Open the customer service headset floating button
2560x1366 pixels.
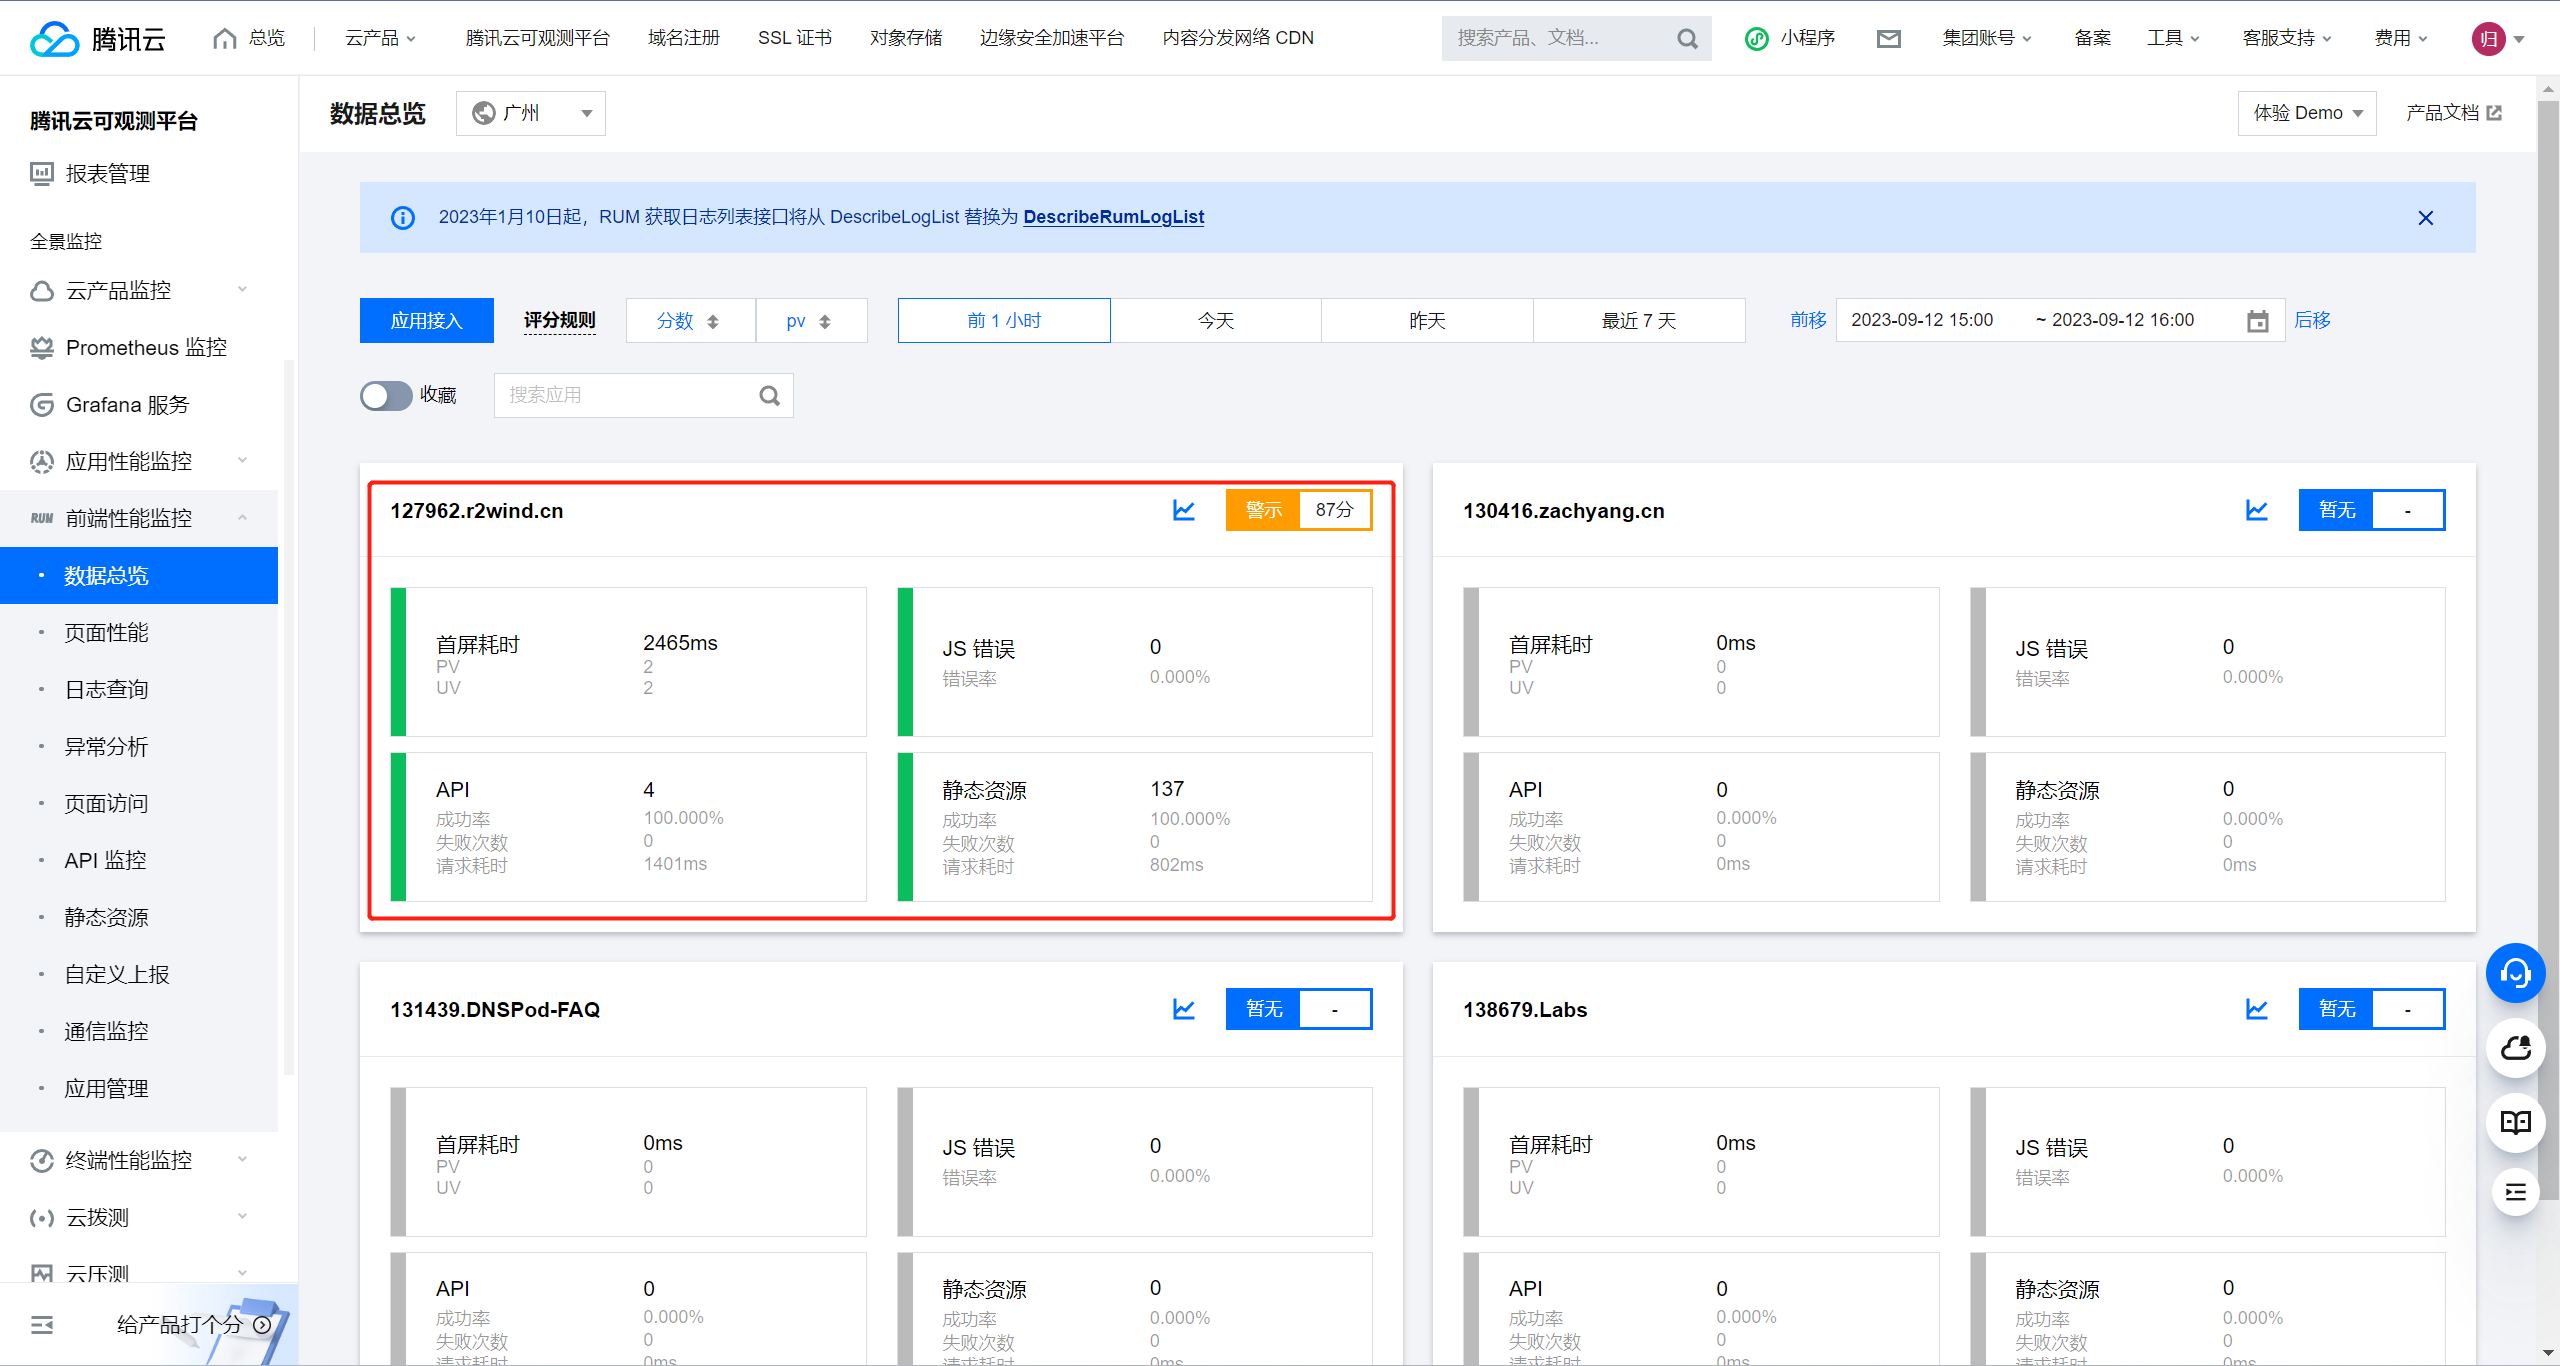[x=2515, y=973]
